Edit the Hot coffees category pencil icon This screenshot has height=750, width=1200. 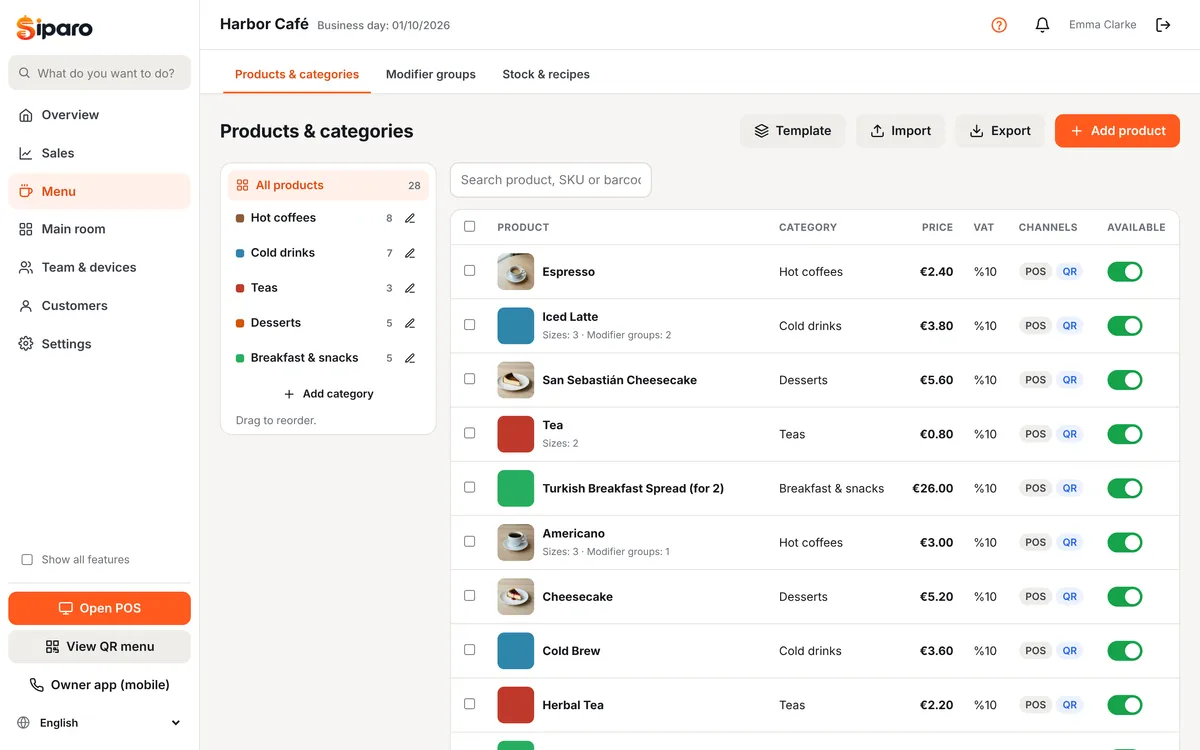click(410, 218)
